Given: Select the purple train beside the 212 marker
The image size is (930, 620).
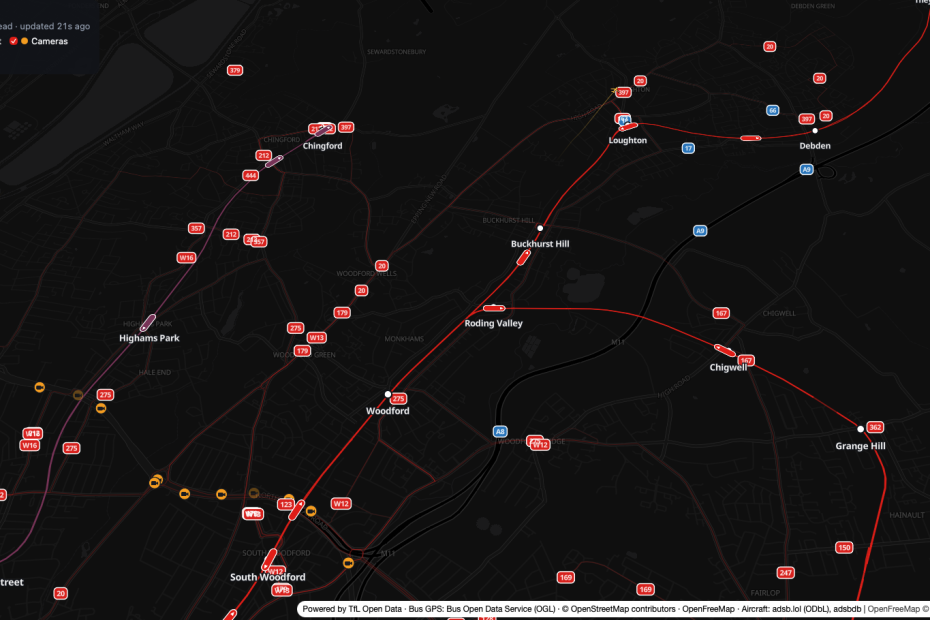Looking at the screenshot, I should tap(274, 161).
